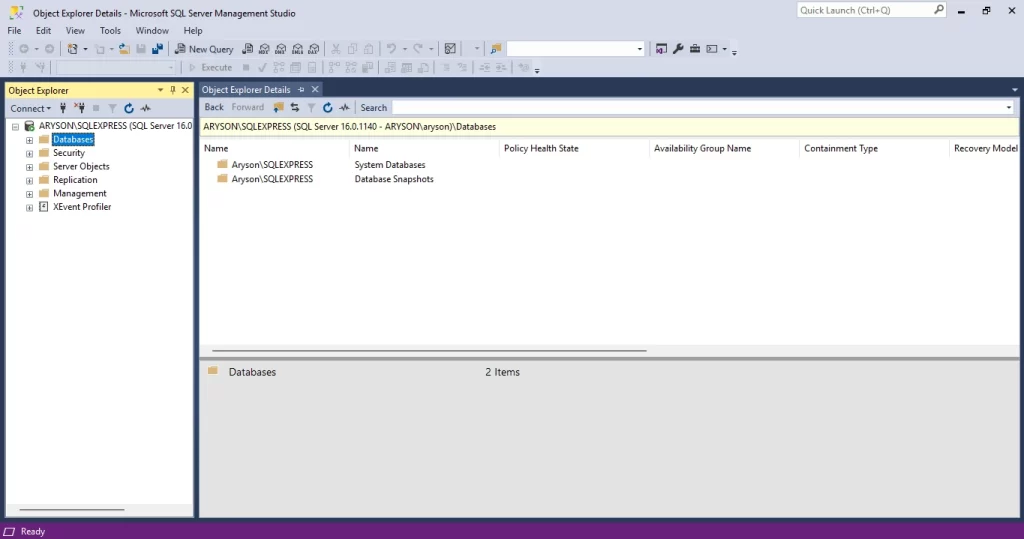The height and width of the screenshot is (539, 1024).
Task: Sort by Containment Type column header
Action: pos(874,148)
